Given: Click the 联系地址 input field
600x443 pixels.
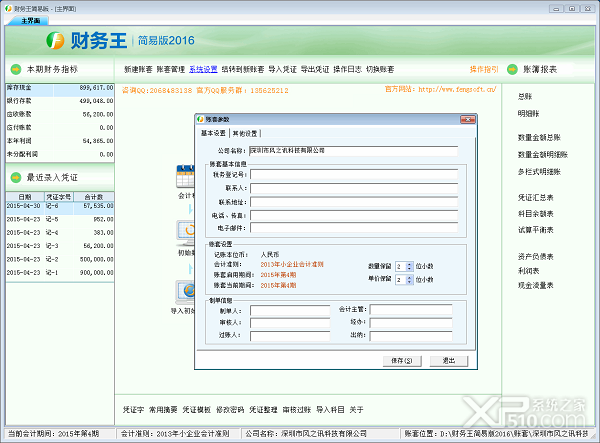Looking at the screenshot, I should tap(354, 202).
